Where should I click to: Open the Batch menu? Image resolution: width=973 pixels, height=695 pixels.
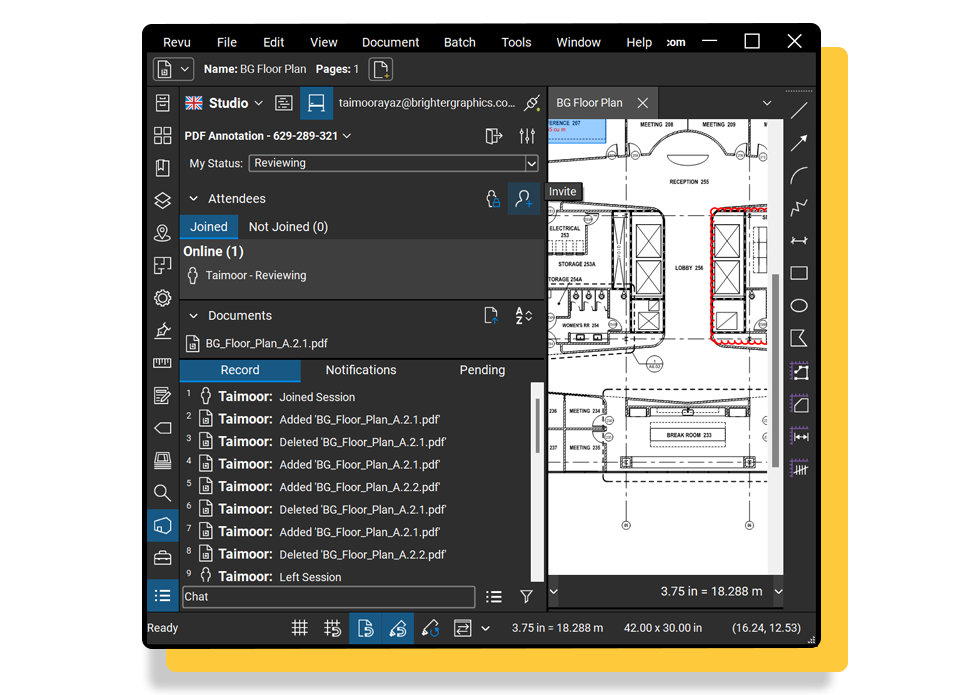click(x=459, y=42)
